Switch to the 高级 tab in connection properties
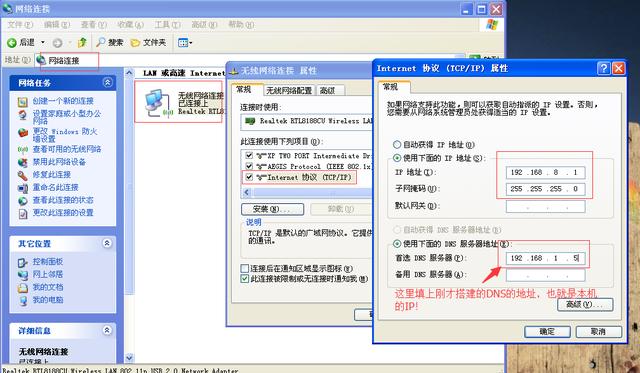This screenshot has height=373, width=640. [329, 90]
